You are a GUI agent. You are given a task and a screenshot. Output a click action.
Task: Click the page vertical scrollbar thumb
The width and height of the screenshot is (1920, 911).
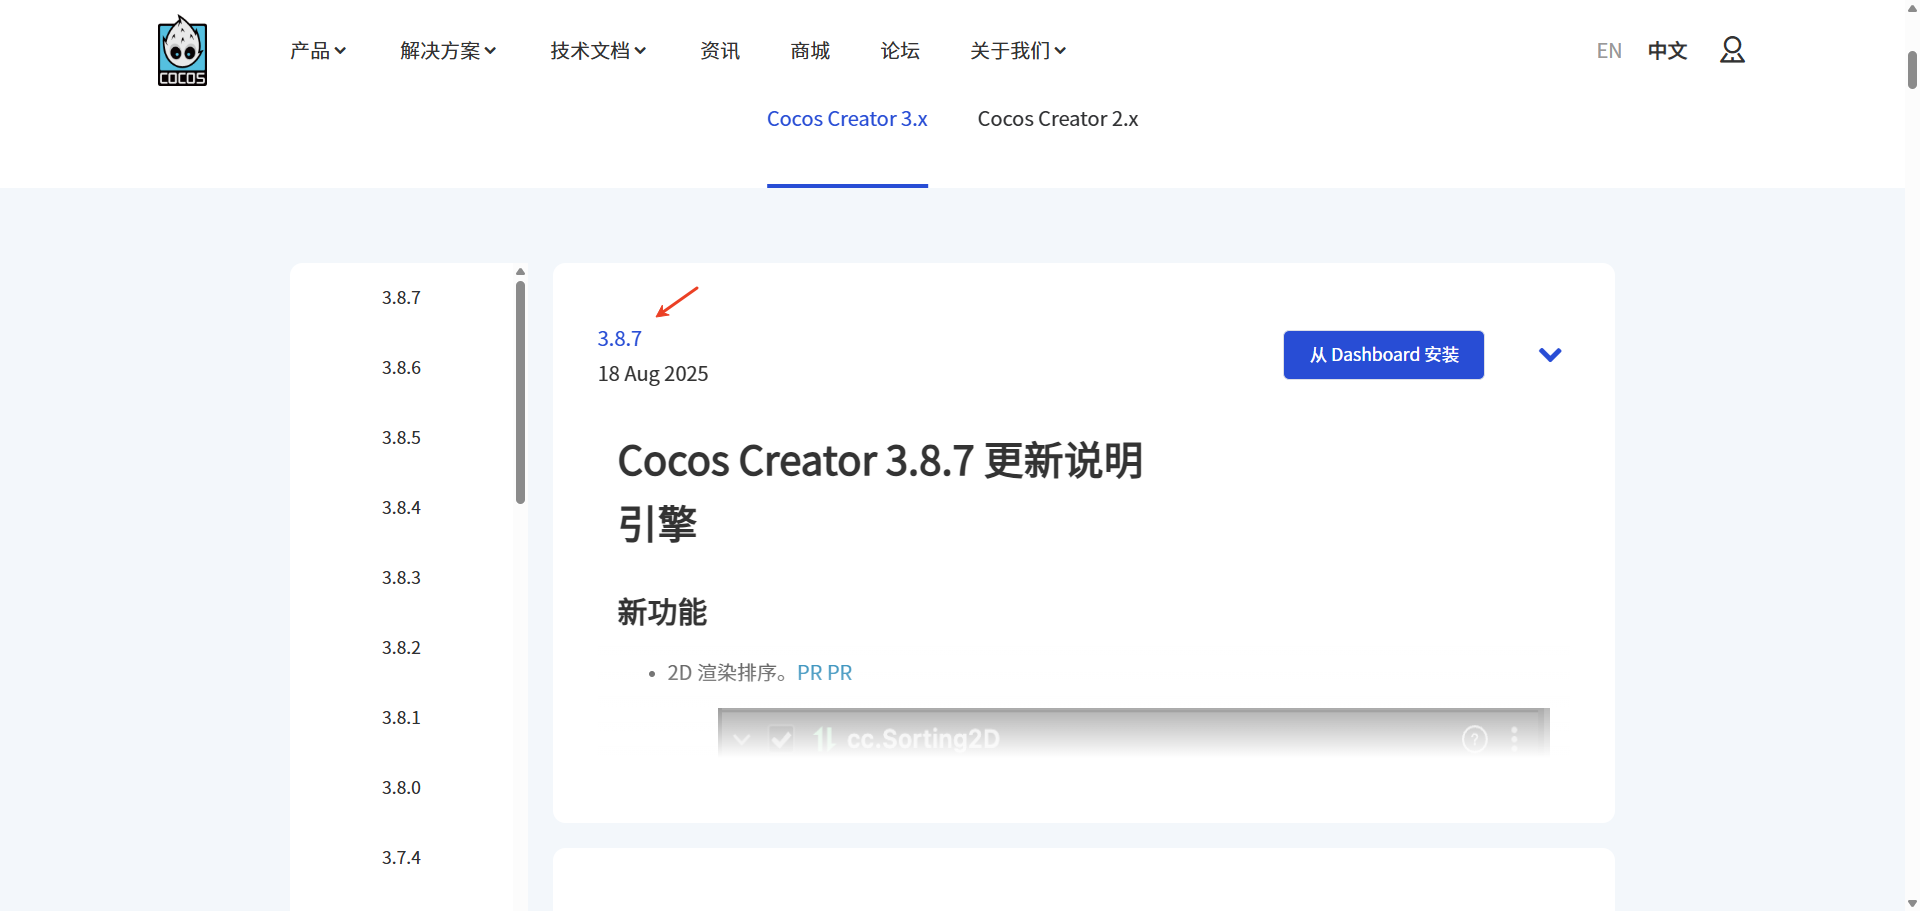[x=1912, y=70]
